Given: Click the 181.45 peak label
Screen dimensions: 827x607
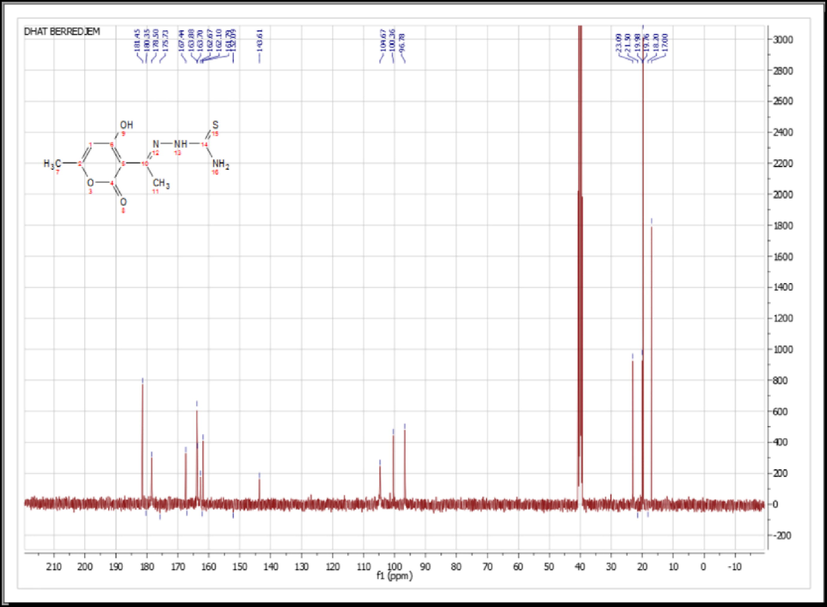Looking at the screenshot, I should click(138, 40).
